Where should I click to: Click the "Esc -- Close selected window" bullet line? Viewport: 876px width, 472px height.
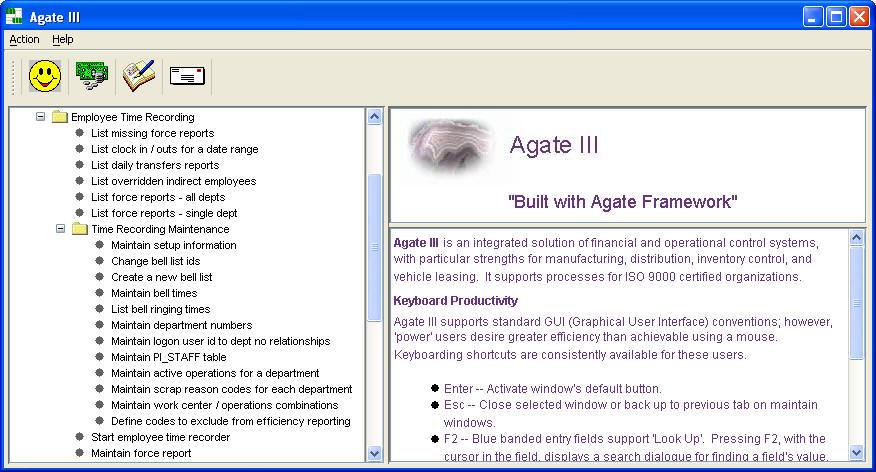(x=631, y=413)
